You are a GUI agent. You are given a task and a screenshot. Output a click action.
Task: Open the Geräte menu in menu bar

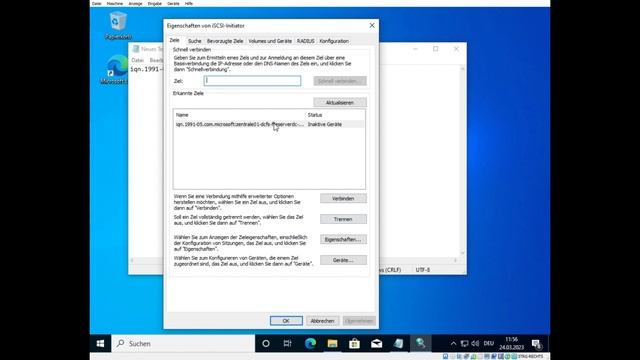point(173,3)
